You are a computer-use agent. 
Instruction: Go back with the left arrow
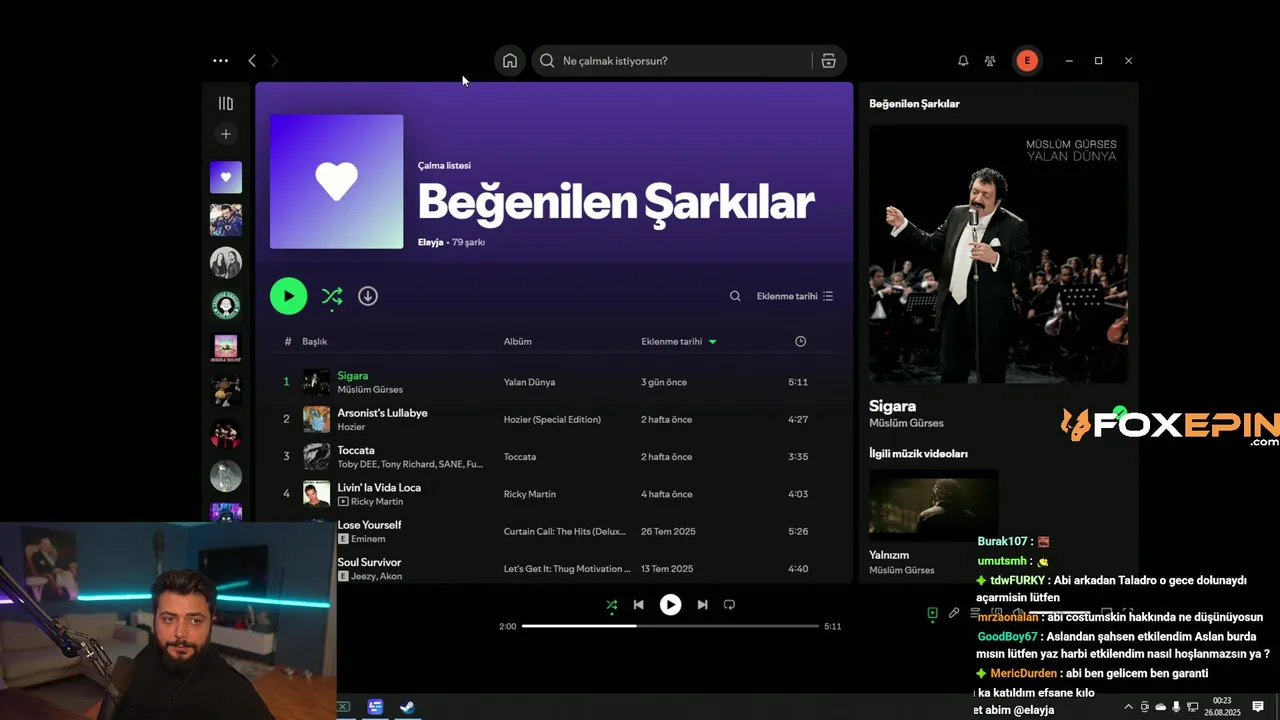[x=252, y=61]
